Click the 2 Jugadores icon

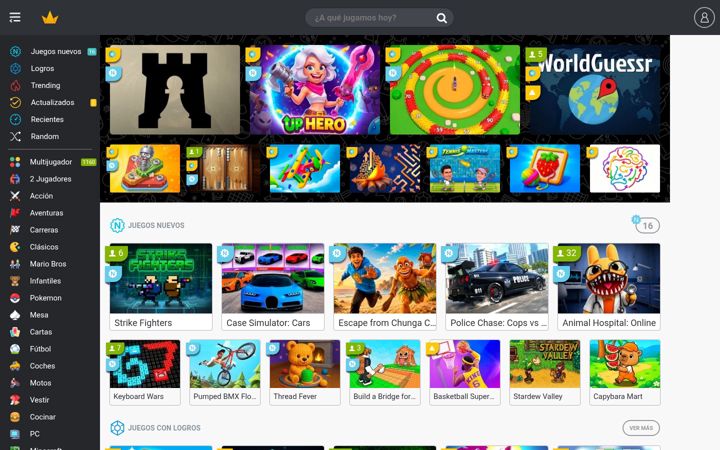tap(15, 179)
